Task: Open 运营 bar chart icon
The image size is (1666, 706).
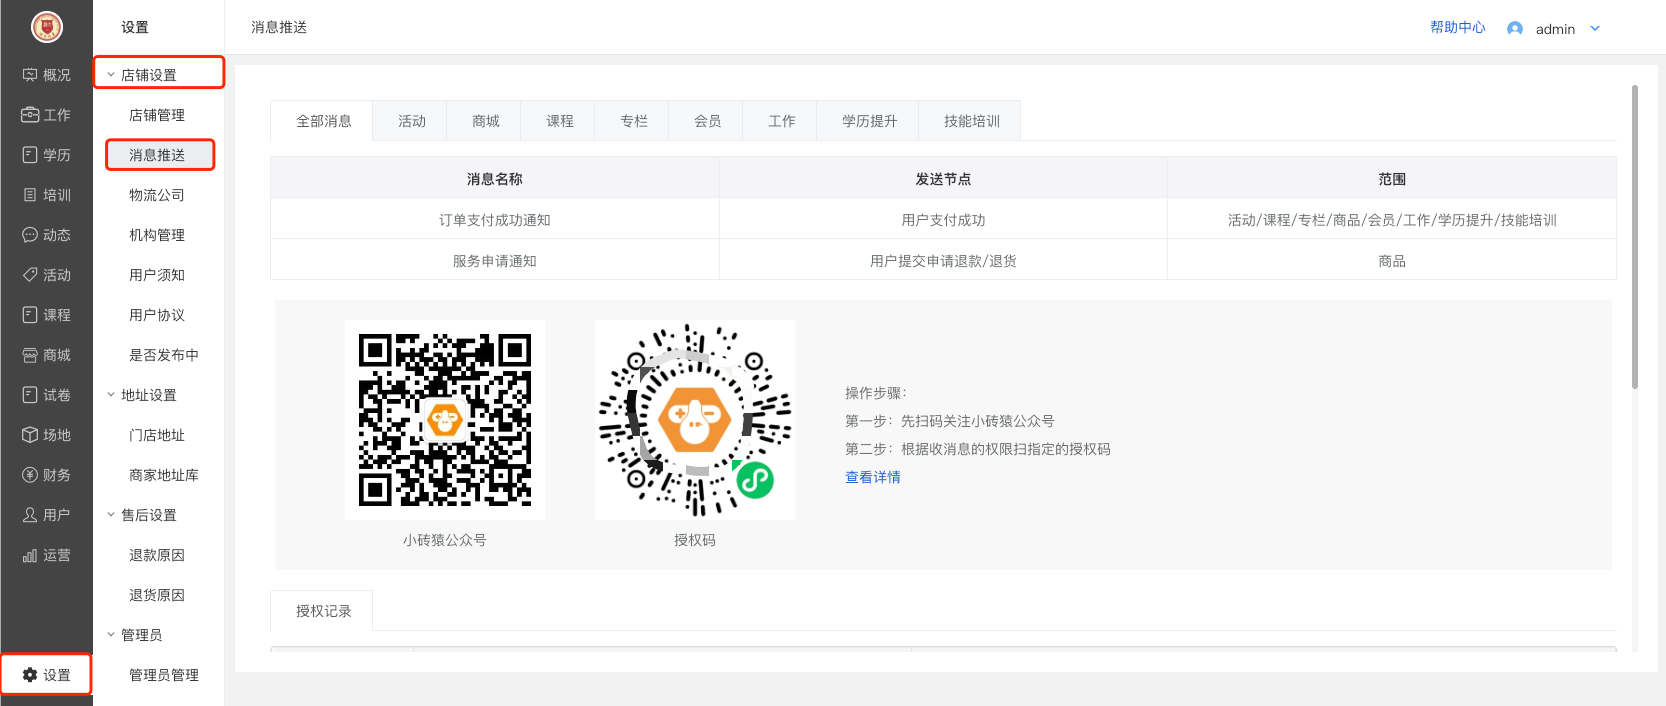Action: 30,555
